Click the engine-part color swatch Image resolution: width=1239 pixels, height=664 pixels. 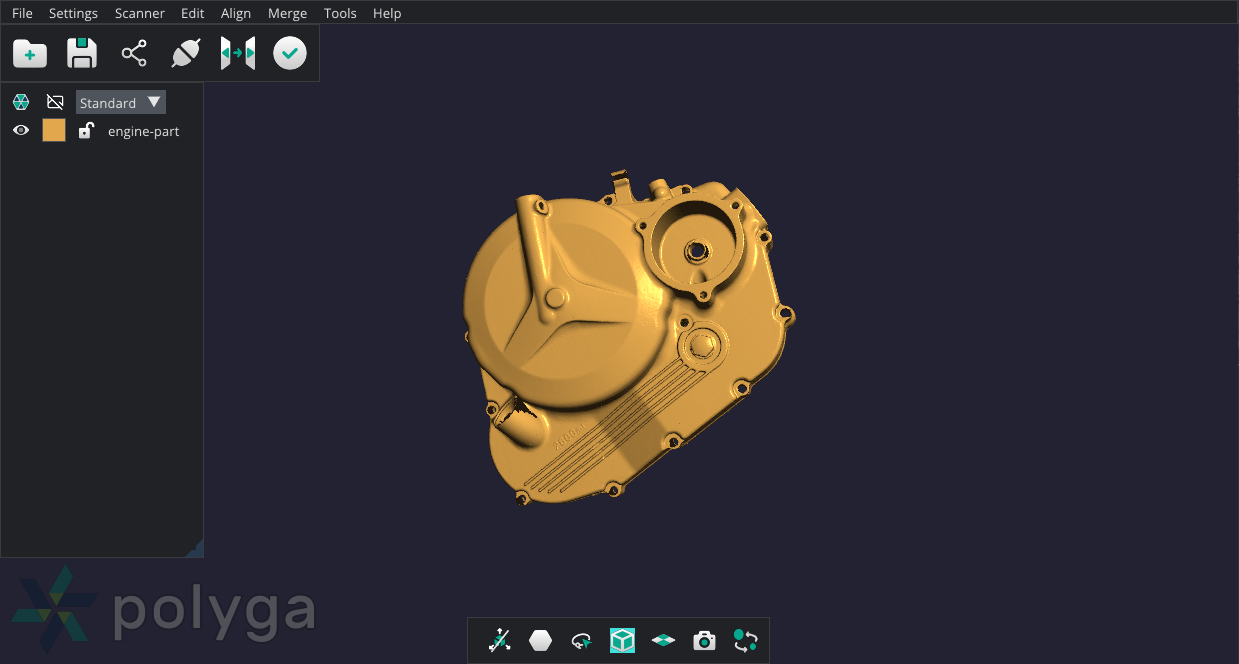pos(54,129)
